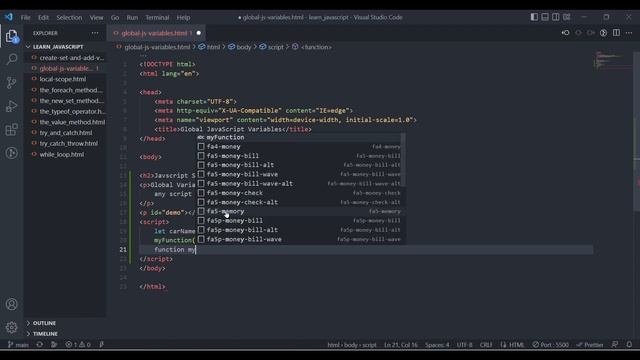Open the Run and Debug view
The height and width of the screenshot is (360, 640).
click(11, 106)
